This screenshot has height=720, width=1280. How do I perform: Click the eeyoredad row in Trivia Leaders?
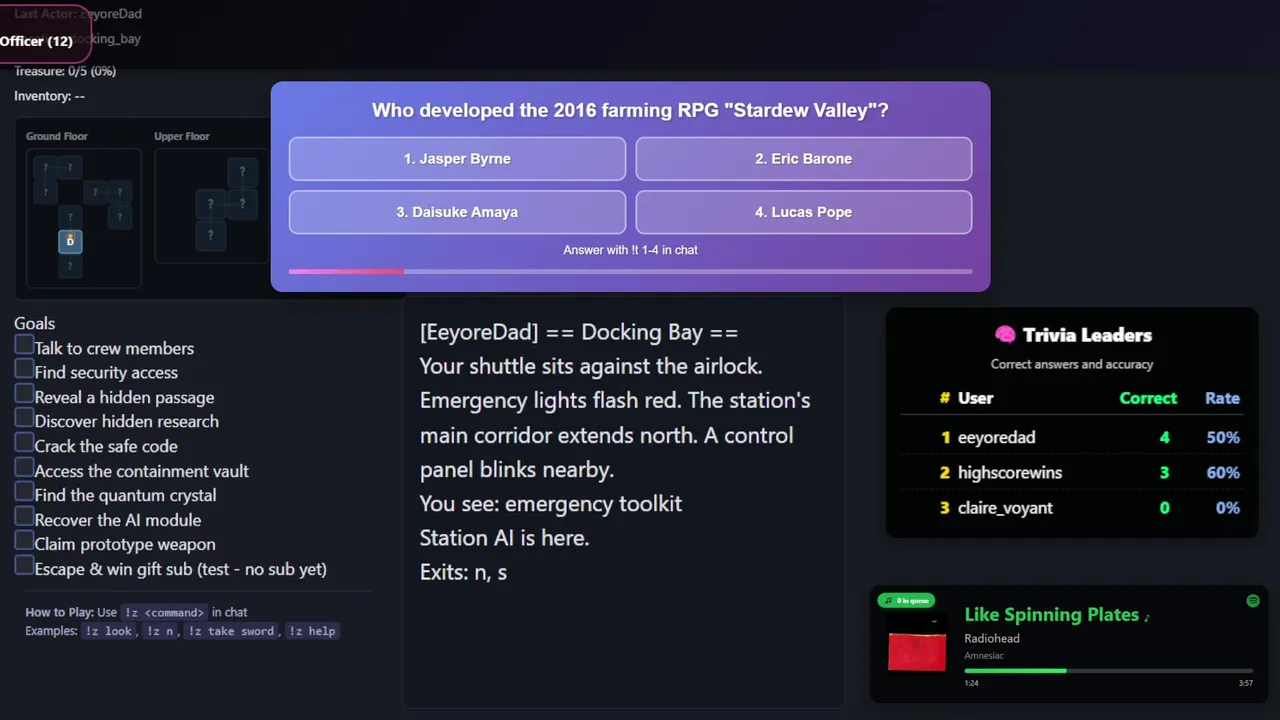[x=1071, y=437]
